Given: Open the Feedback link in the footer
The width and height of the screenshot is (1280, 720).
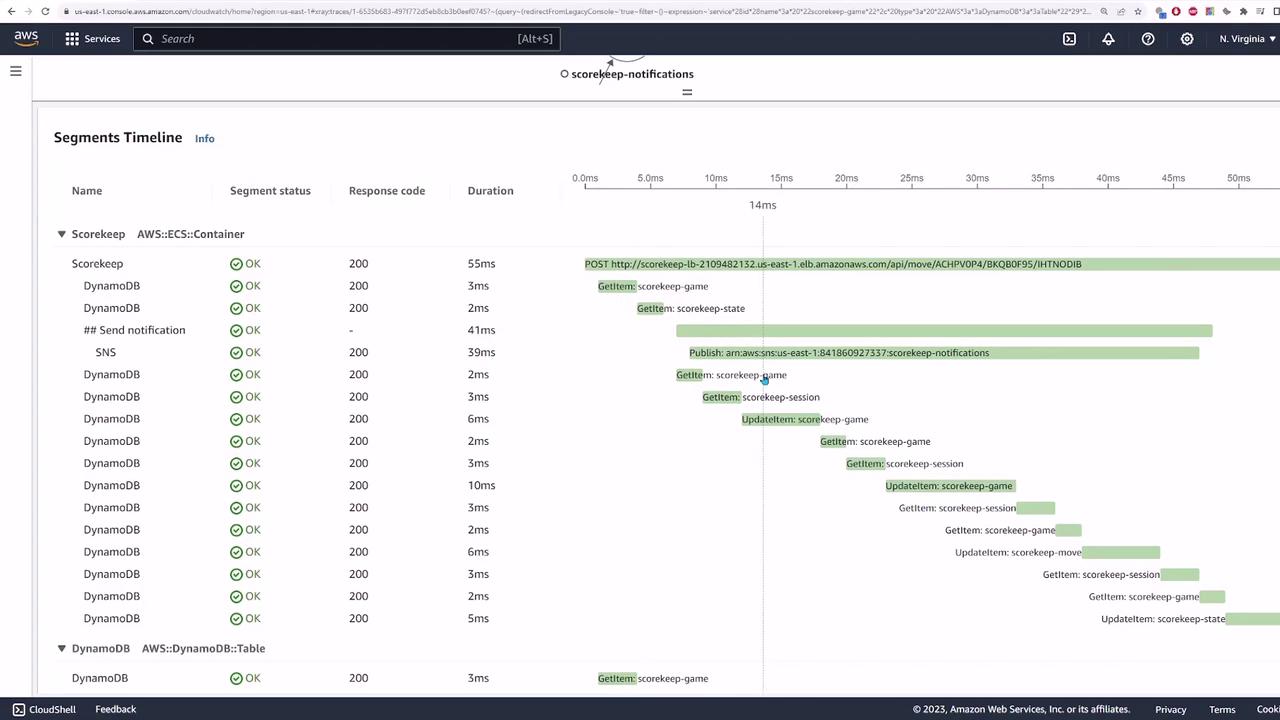Looking at the screenshot, I should (x=115, y=709).
